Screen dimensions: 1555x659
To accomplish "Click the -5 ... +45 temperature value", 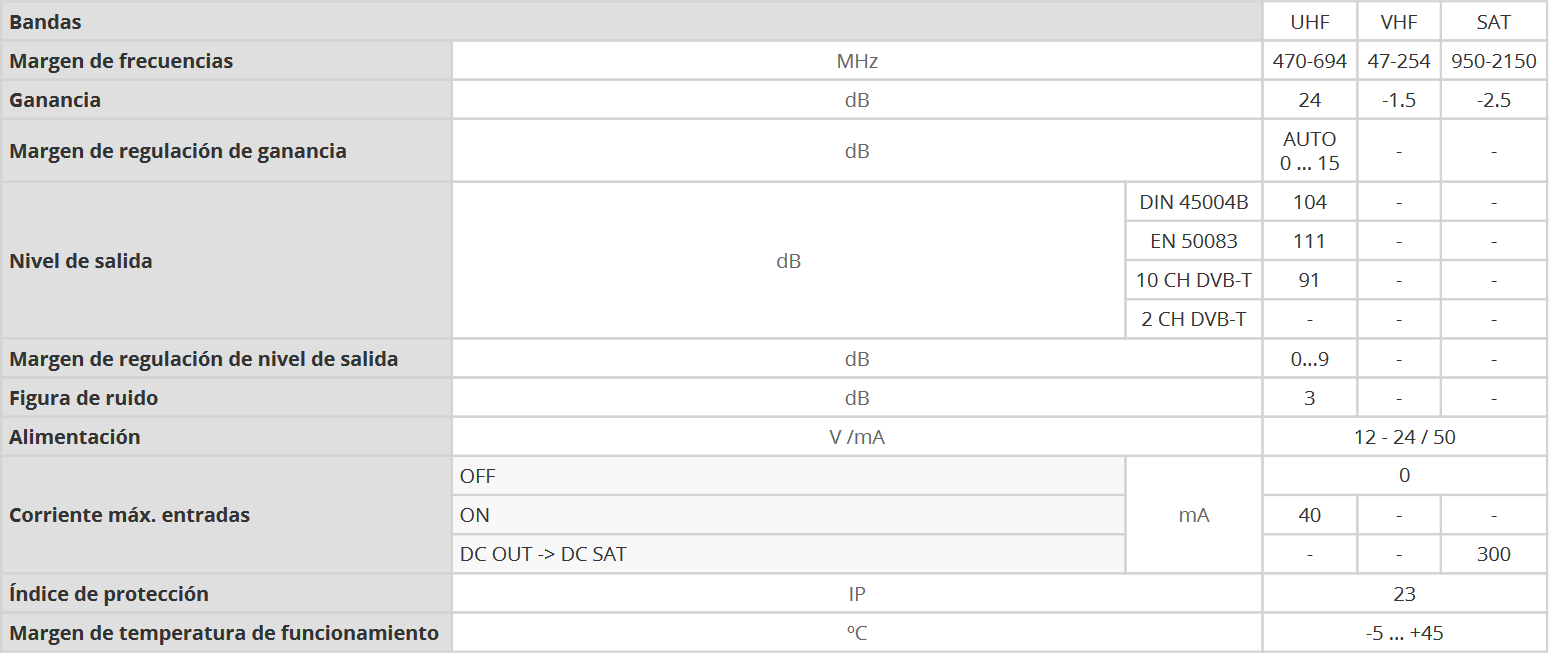I will tap(1404, 633).
